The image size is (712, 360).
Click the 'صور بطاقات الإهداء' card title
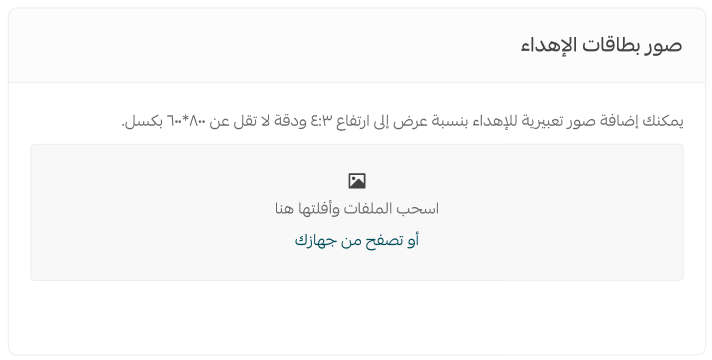click(601, 45)
